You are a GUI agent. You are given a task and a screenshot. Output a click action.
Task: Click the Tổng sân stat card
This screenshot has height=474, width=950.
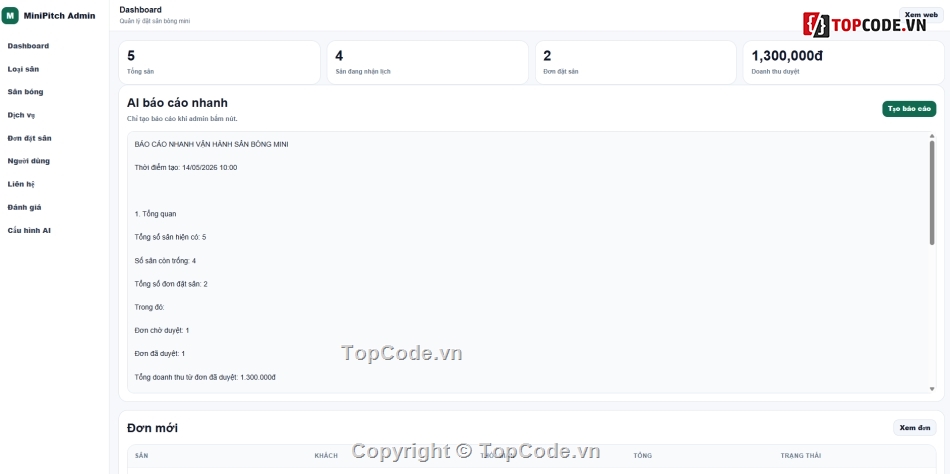(219, 62)
